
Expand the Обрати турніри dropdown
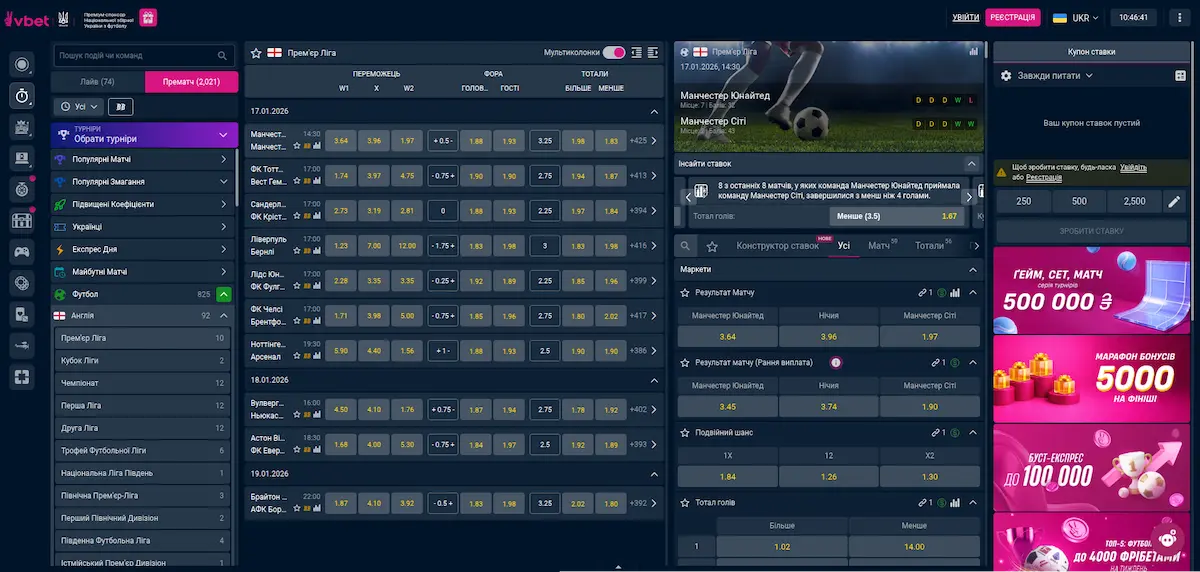click(223, 135)
